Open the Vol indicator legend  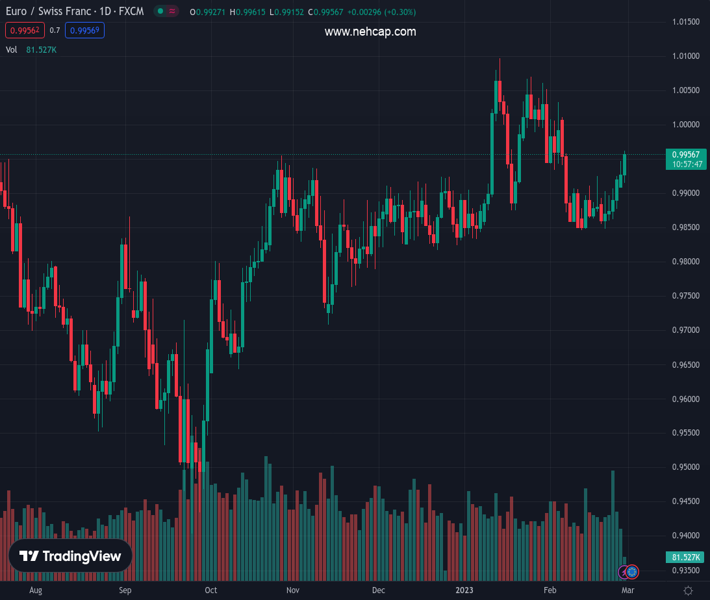12,49
